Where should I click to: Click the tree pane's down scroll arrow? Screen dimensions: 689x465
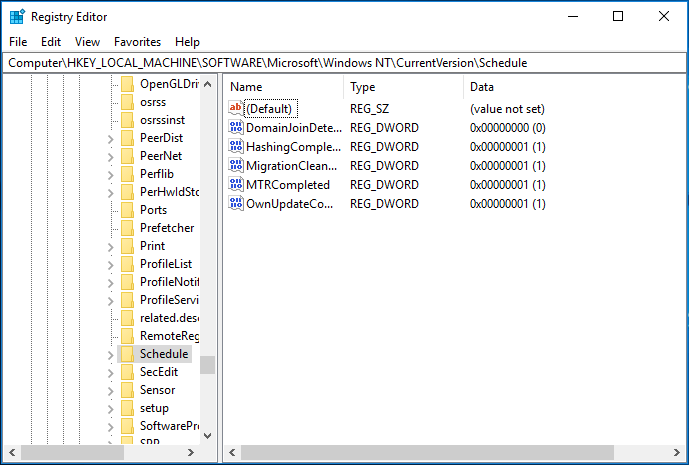[x=207, y=436]
